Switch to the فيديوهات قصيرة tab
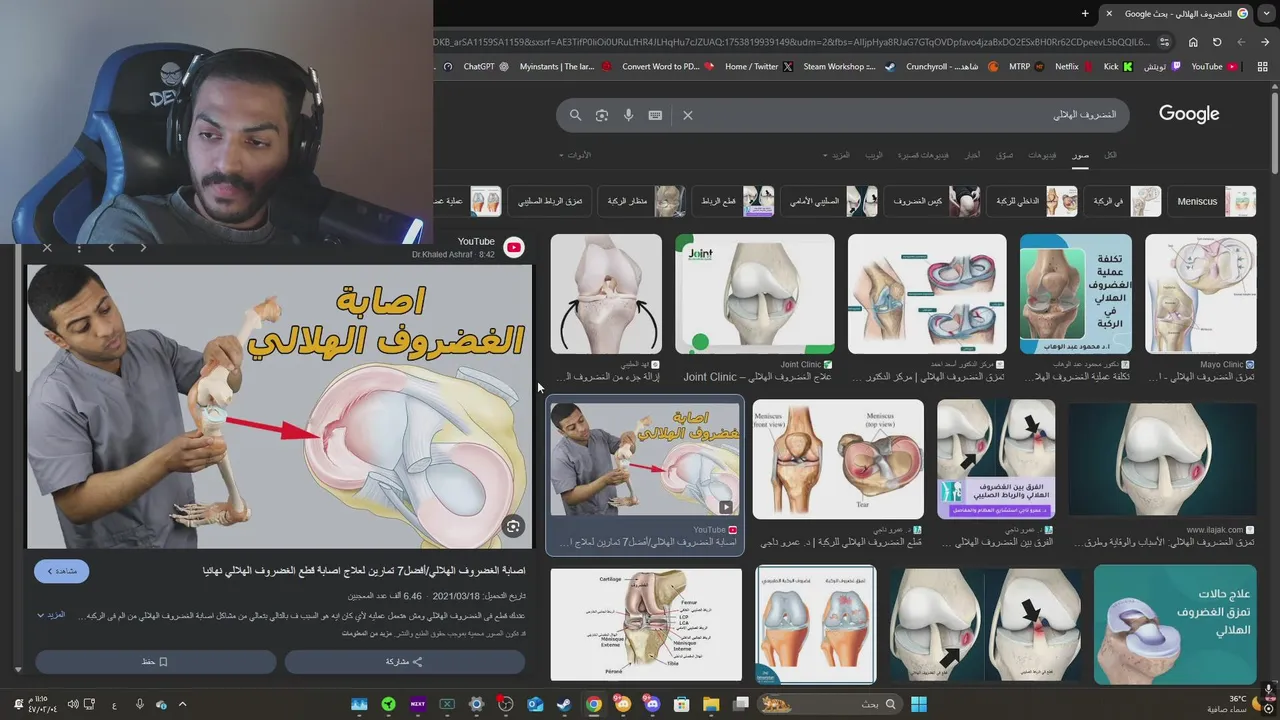 coord(923,155)
